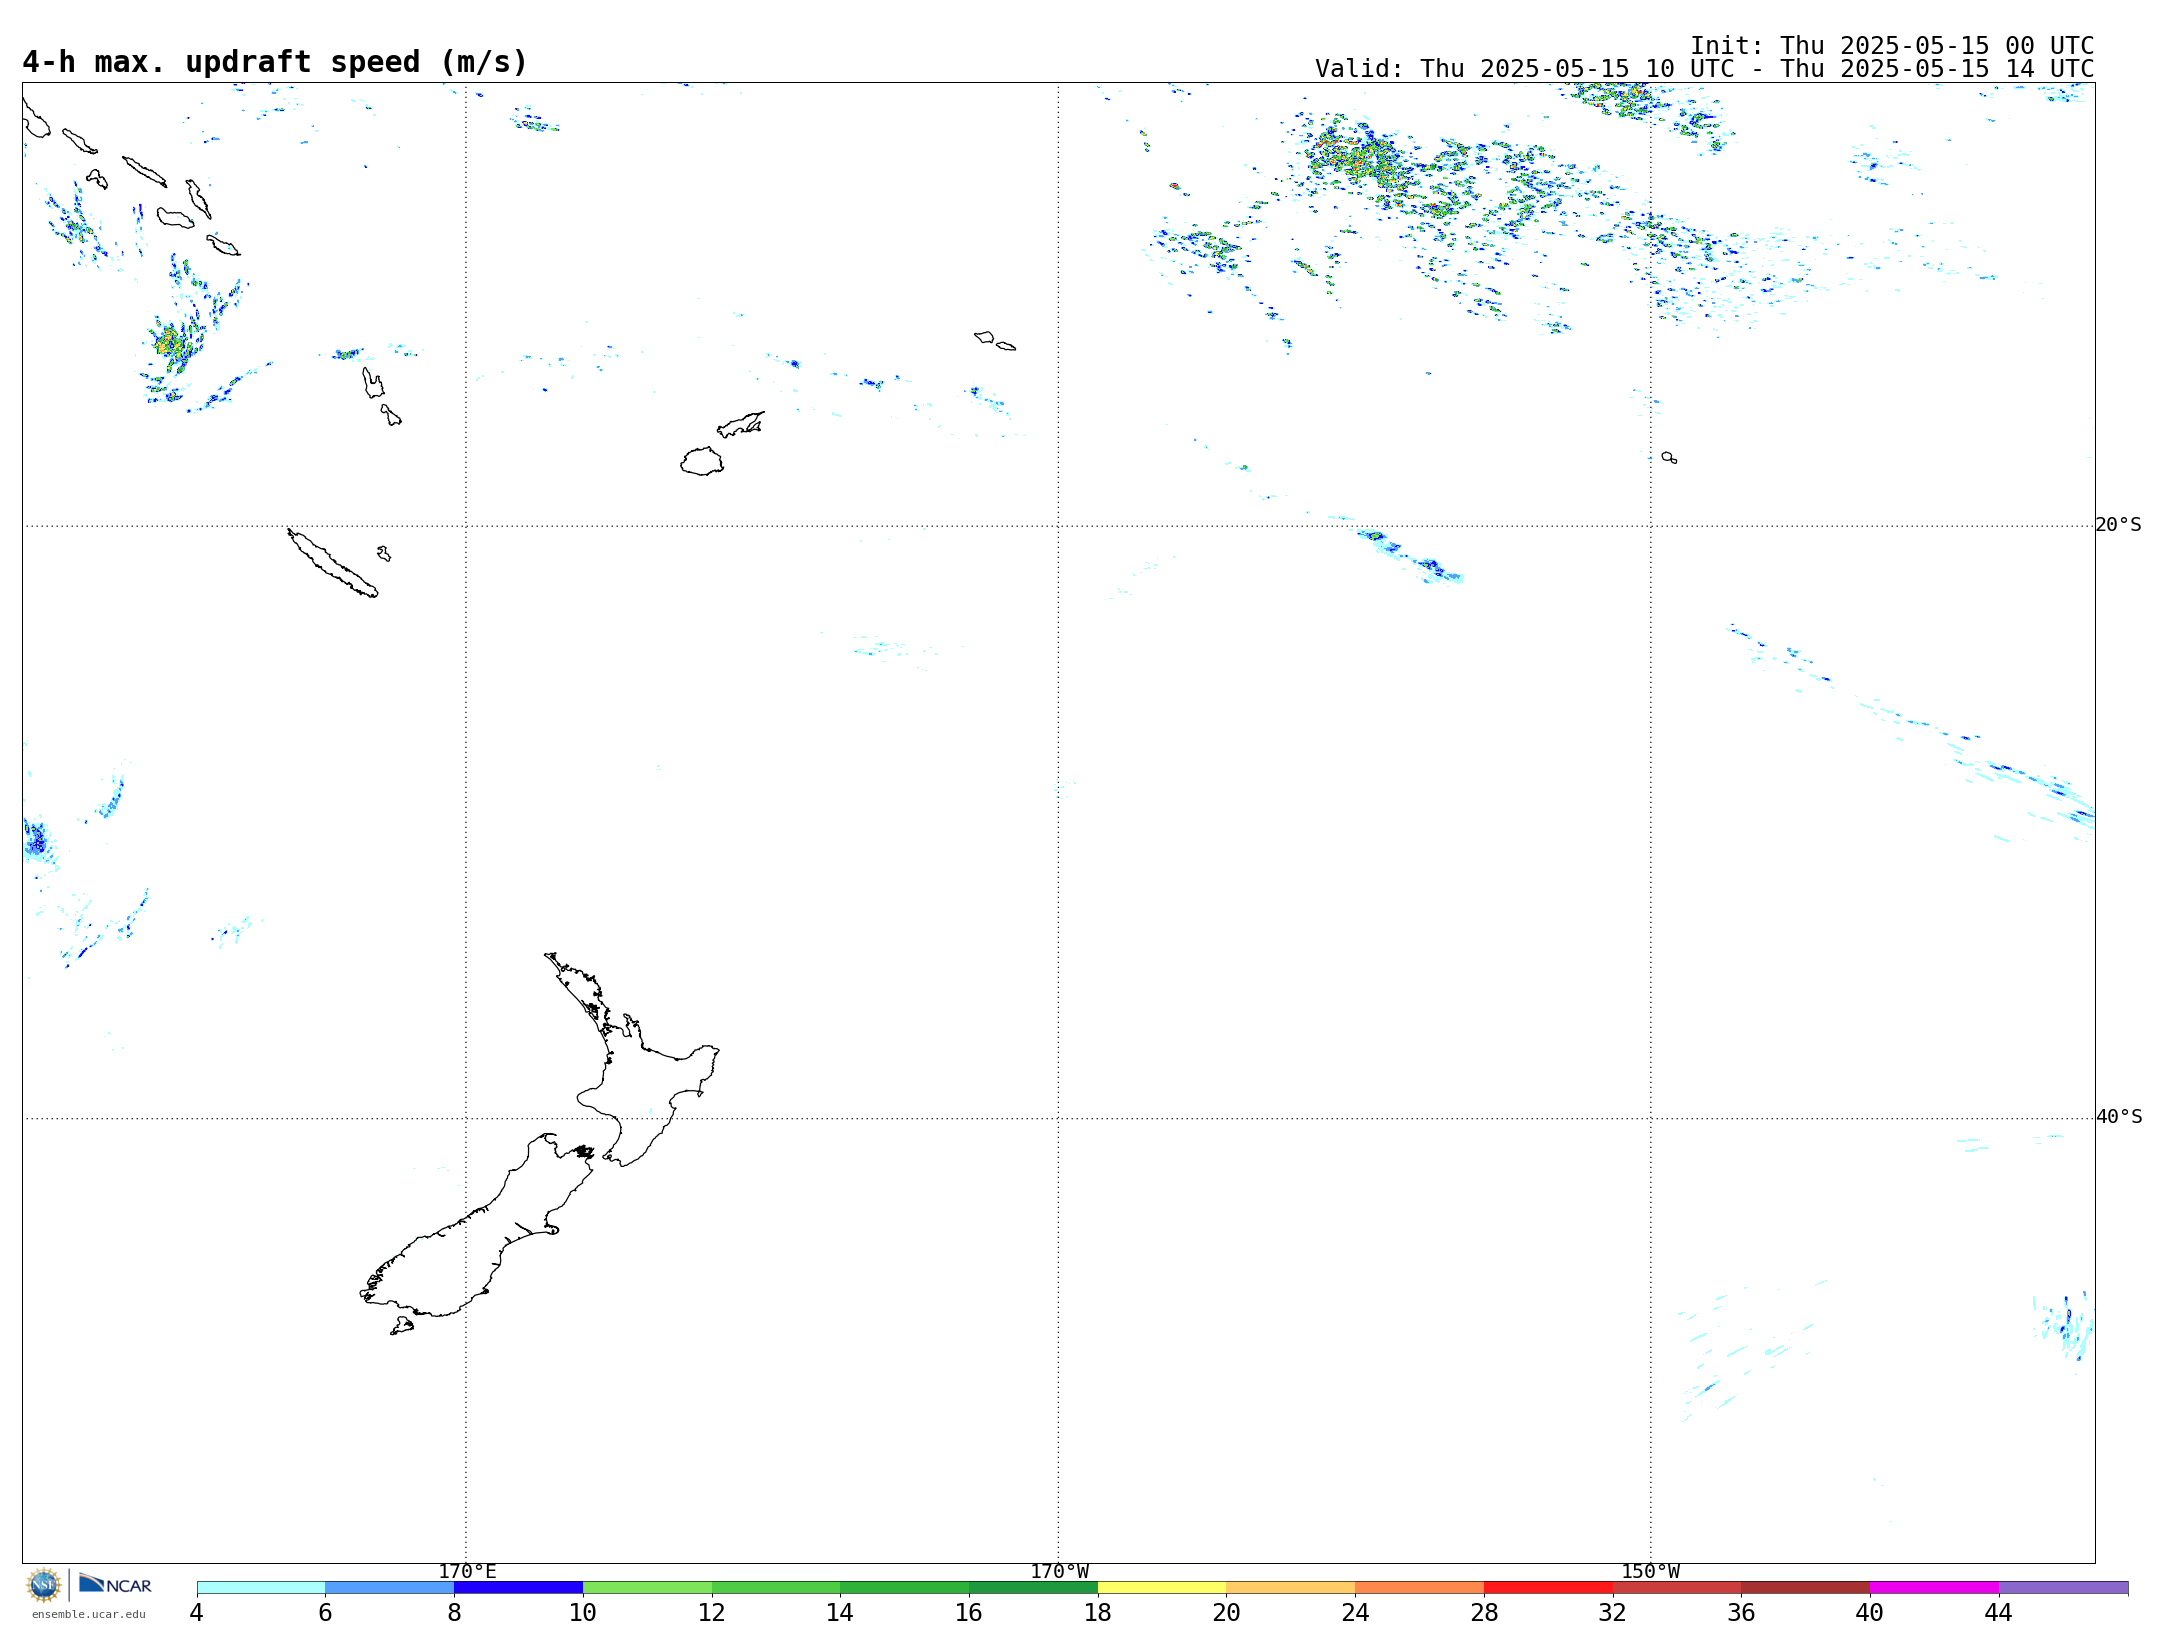Click the title '4-h max. updraft speed (m/s)'
Screen dimensions: 2160x1626
(275, 62)
